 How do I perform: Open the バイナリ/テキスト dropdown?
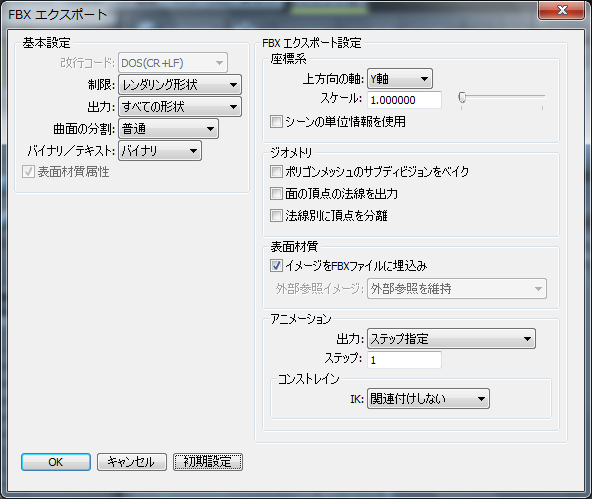click(x=160, y=151)
